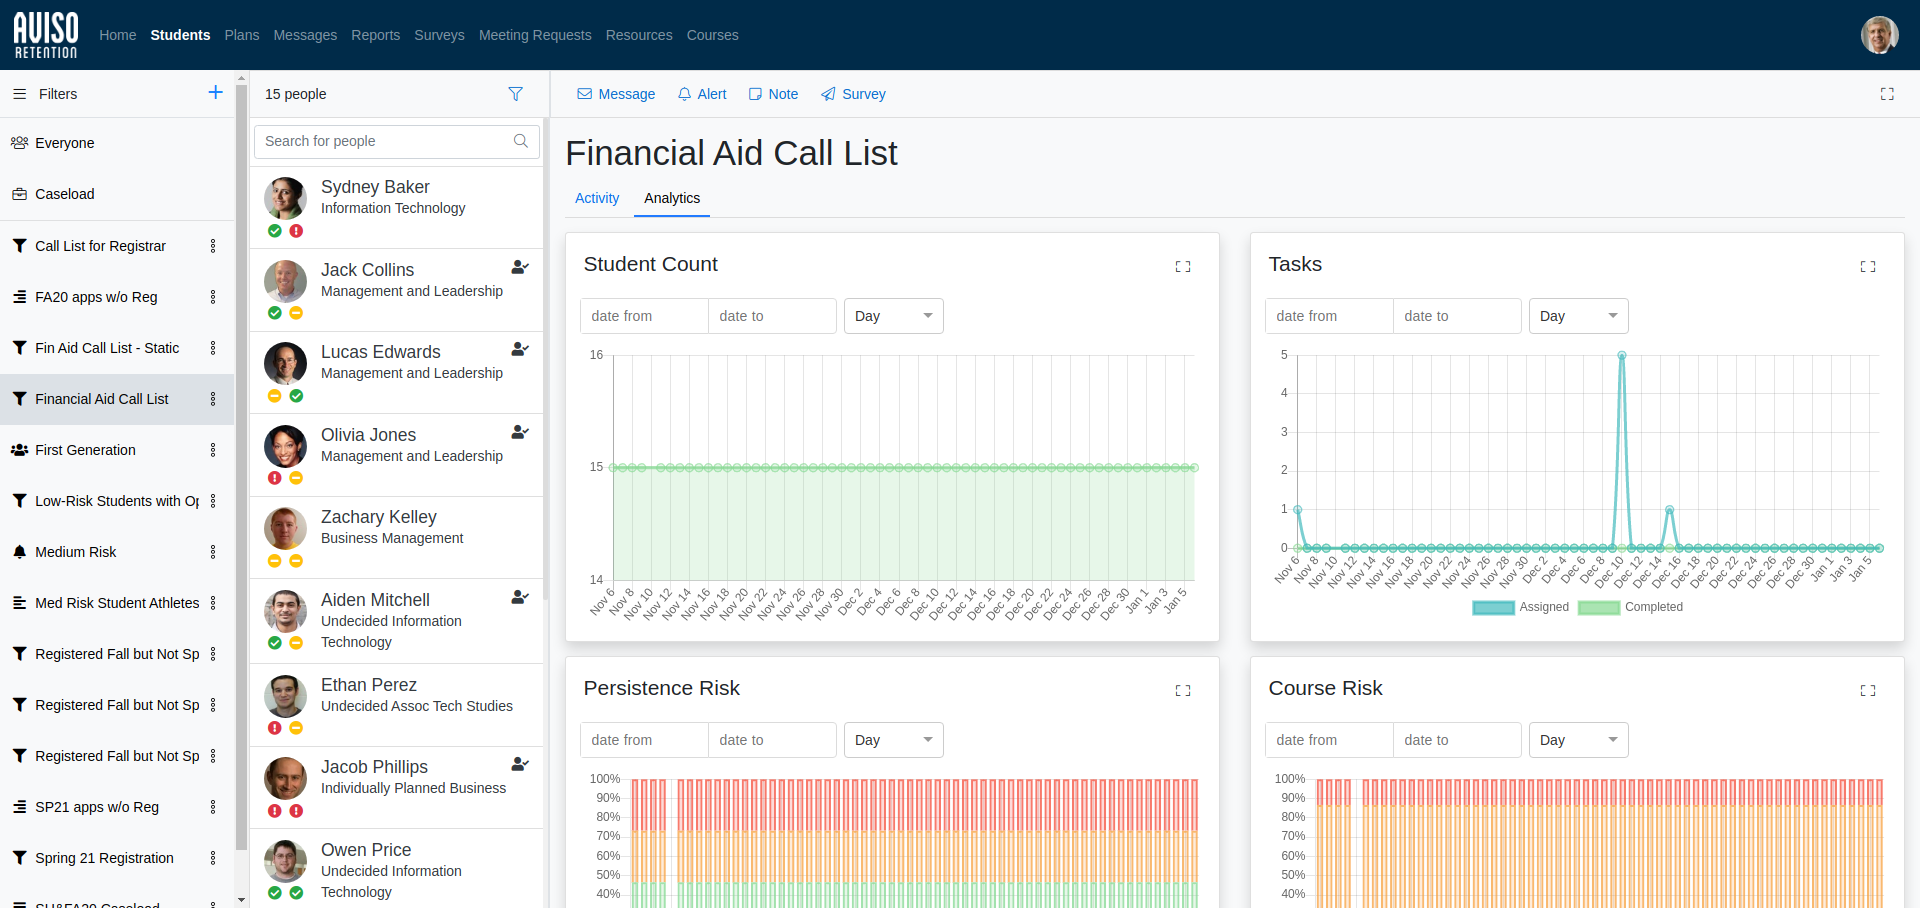This screenshot has width=1920, height=908.
Task: Click the Search for people field
Action: coord(397,141)
